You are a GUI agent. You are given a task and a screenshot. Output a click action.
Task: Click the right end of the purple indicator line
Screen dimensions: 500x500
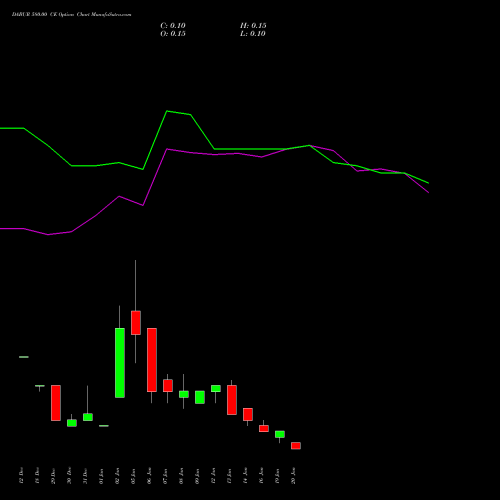(x=428, y=193)
